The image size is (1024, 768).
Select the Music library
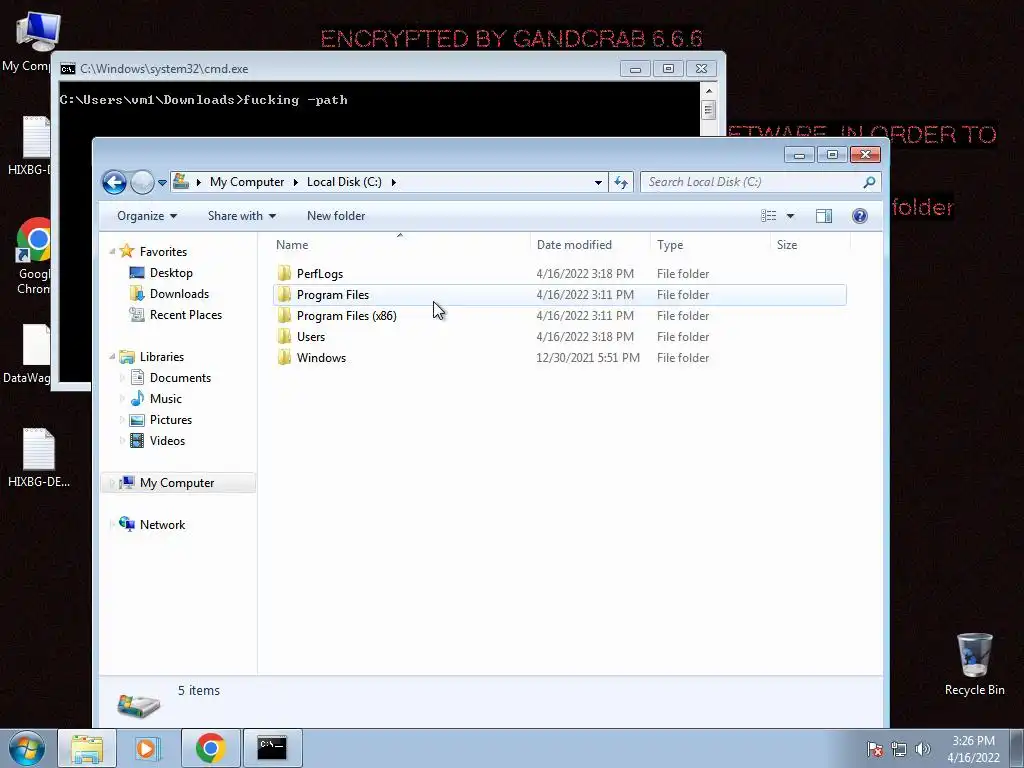pyautogui.click(x=165, y=399)
